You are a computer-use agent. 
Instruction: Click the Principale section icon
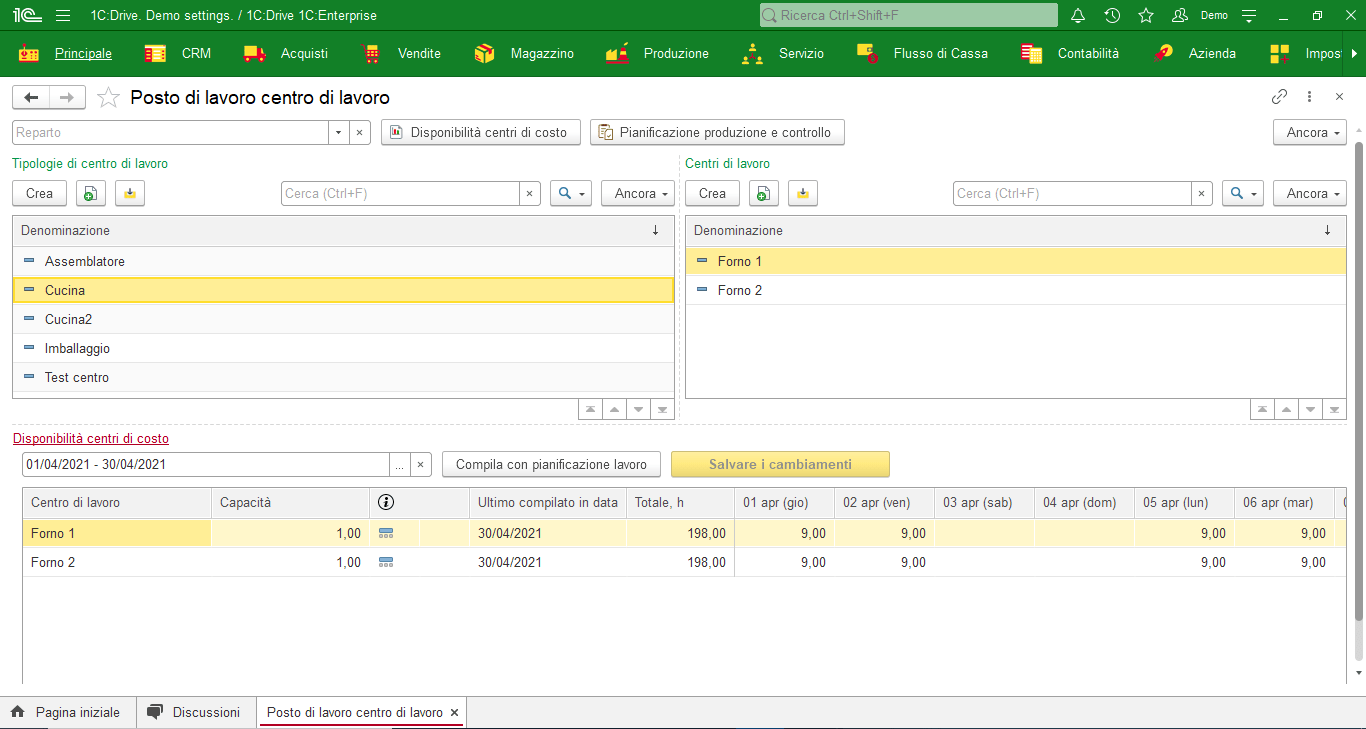29,54
